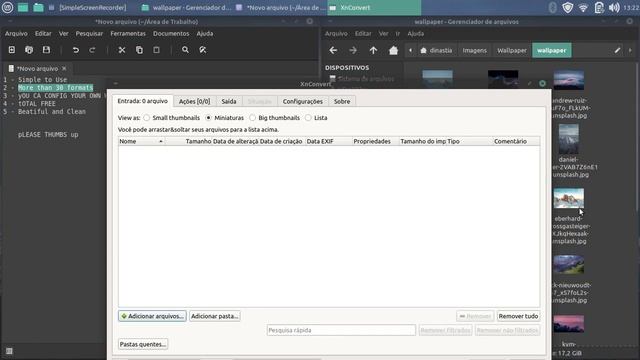Select the andrew-ruiz wallpaper thumbnail
Image resolution: width=640 pixels, height=360 pixels.
(x=569, y=80)
